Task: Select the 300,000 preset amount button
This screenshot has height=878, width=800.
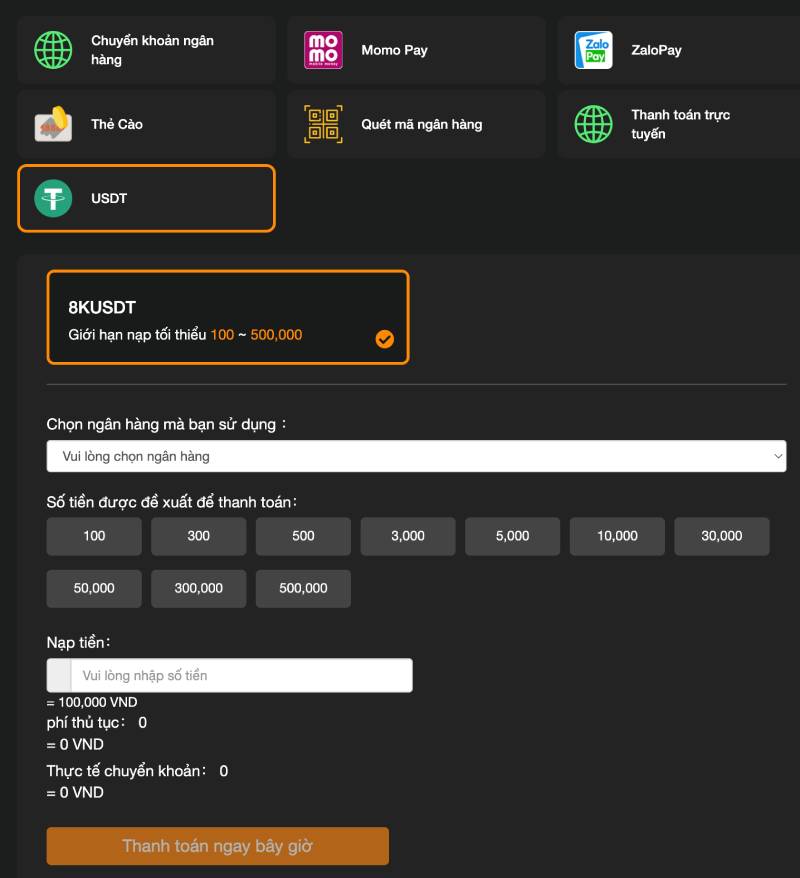Action: point(198,588)
